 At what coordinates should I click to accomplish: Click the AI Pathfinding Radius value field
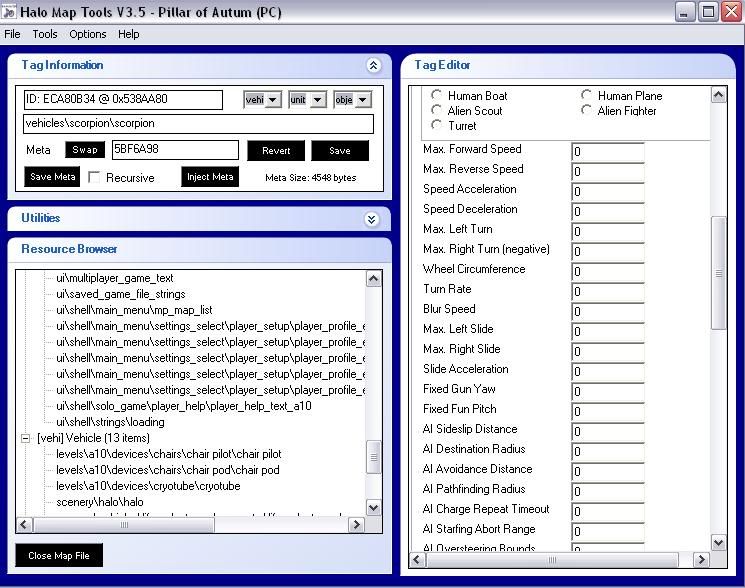(x=608, y=491)
